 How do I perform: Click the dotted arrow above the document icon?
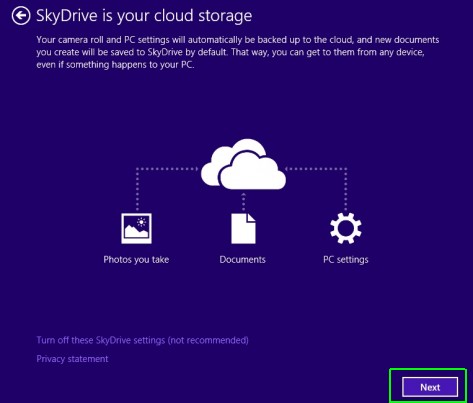pos(244,201)
